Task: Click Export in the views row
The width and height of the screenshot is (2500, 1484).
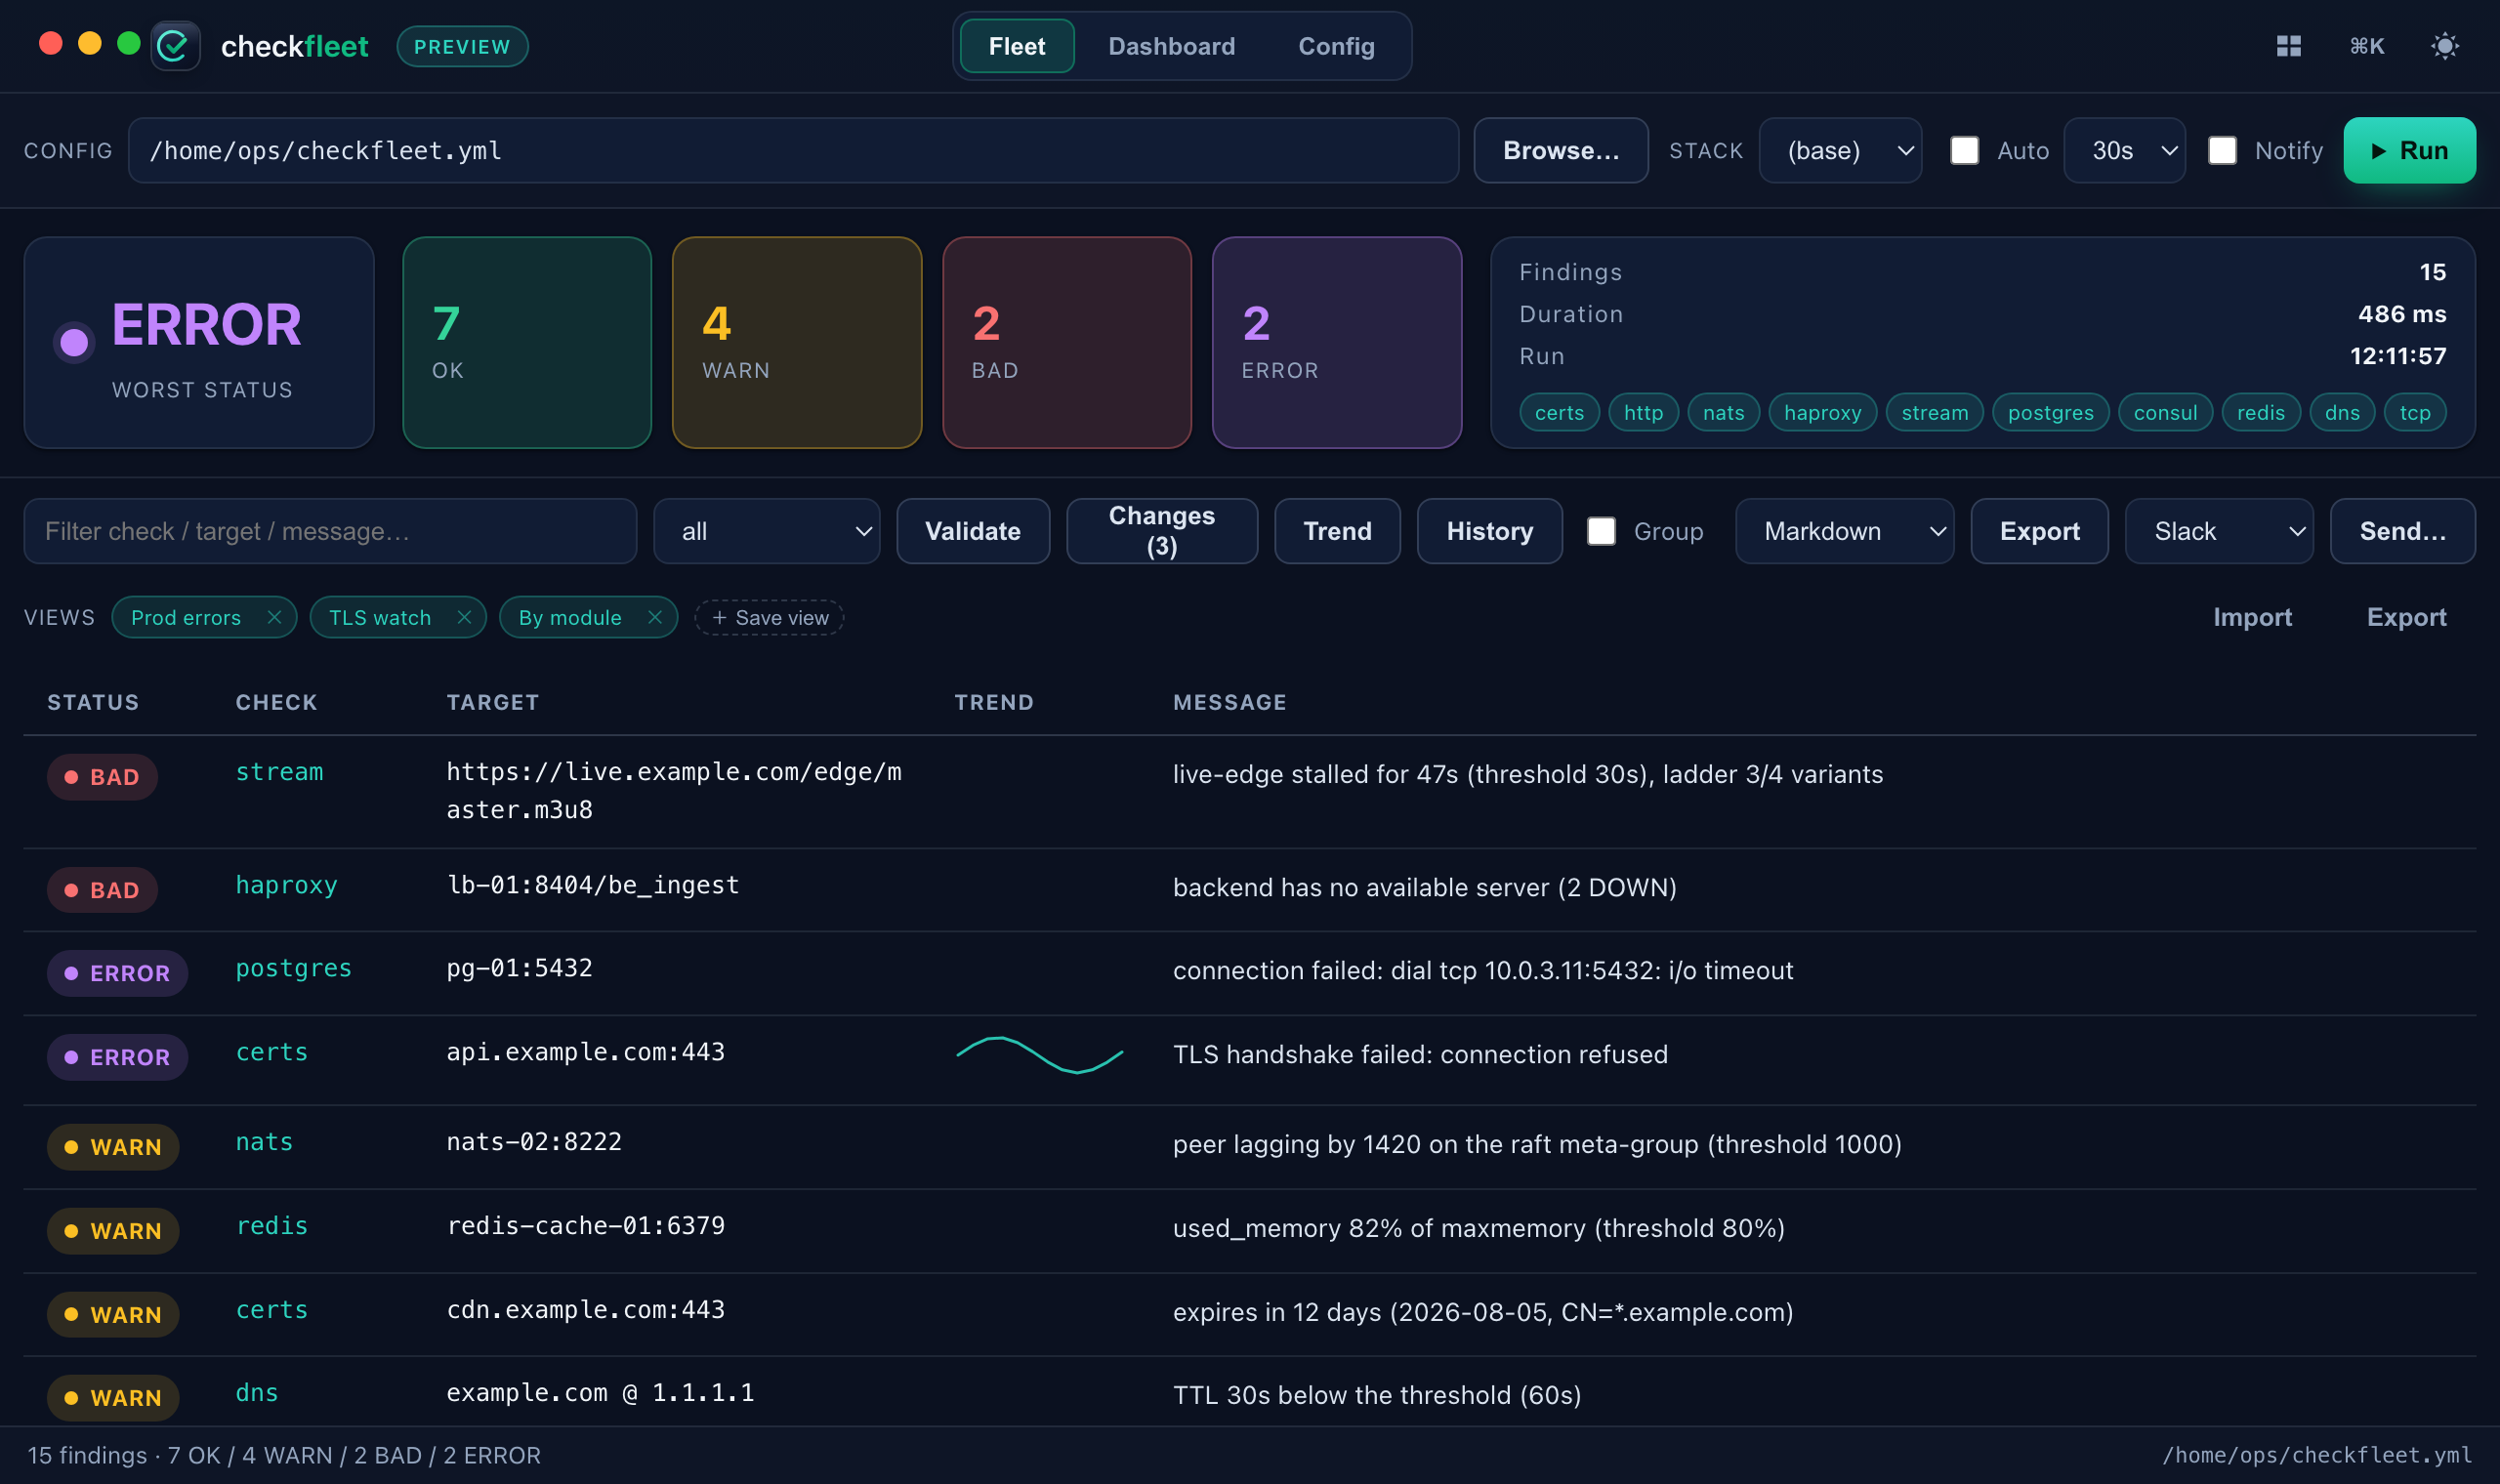Action: click(x=2405, y=617)
